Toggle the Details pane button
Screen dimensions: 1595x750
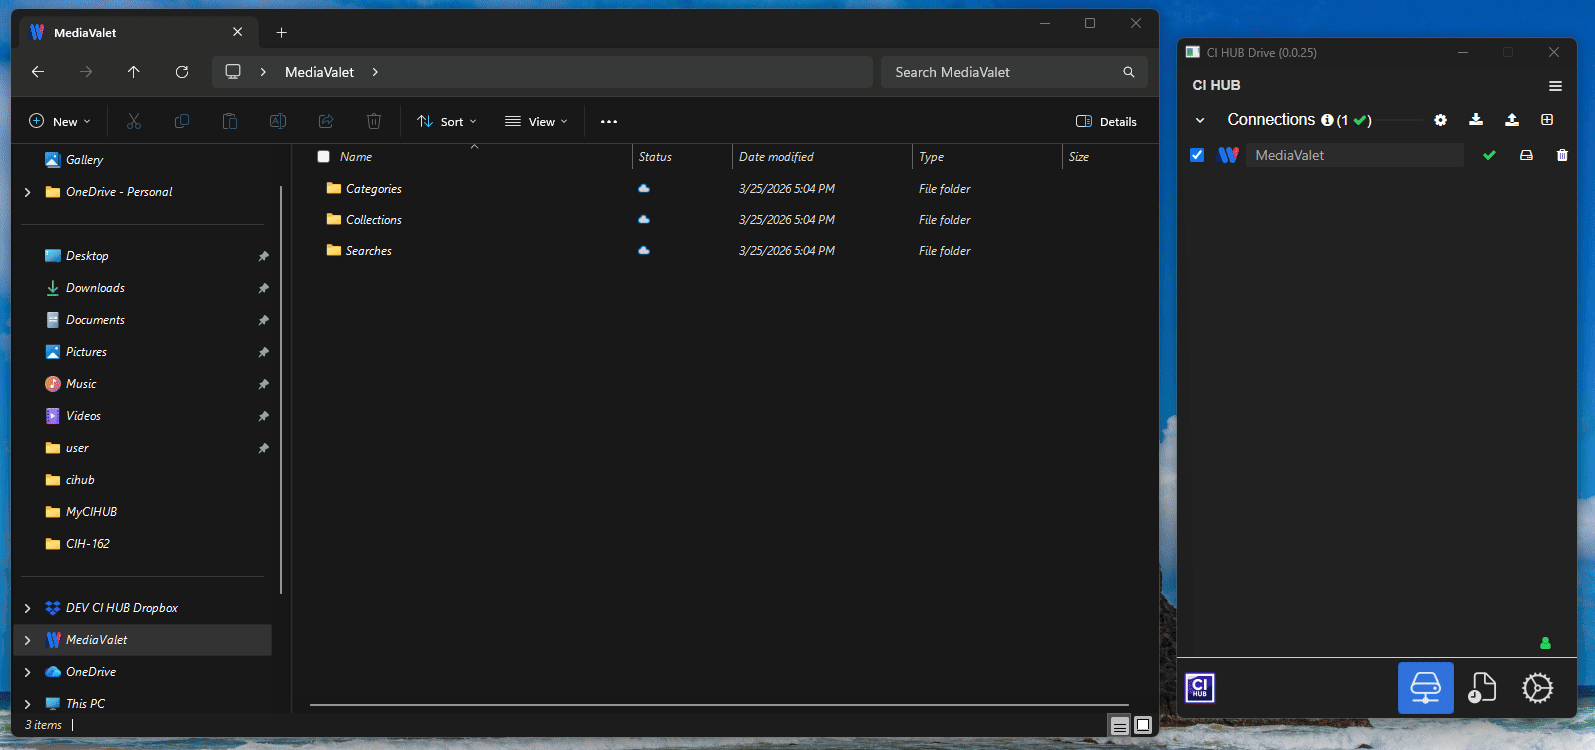pyautogui.click(x=1106, y=122)
